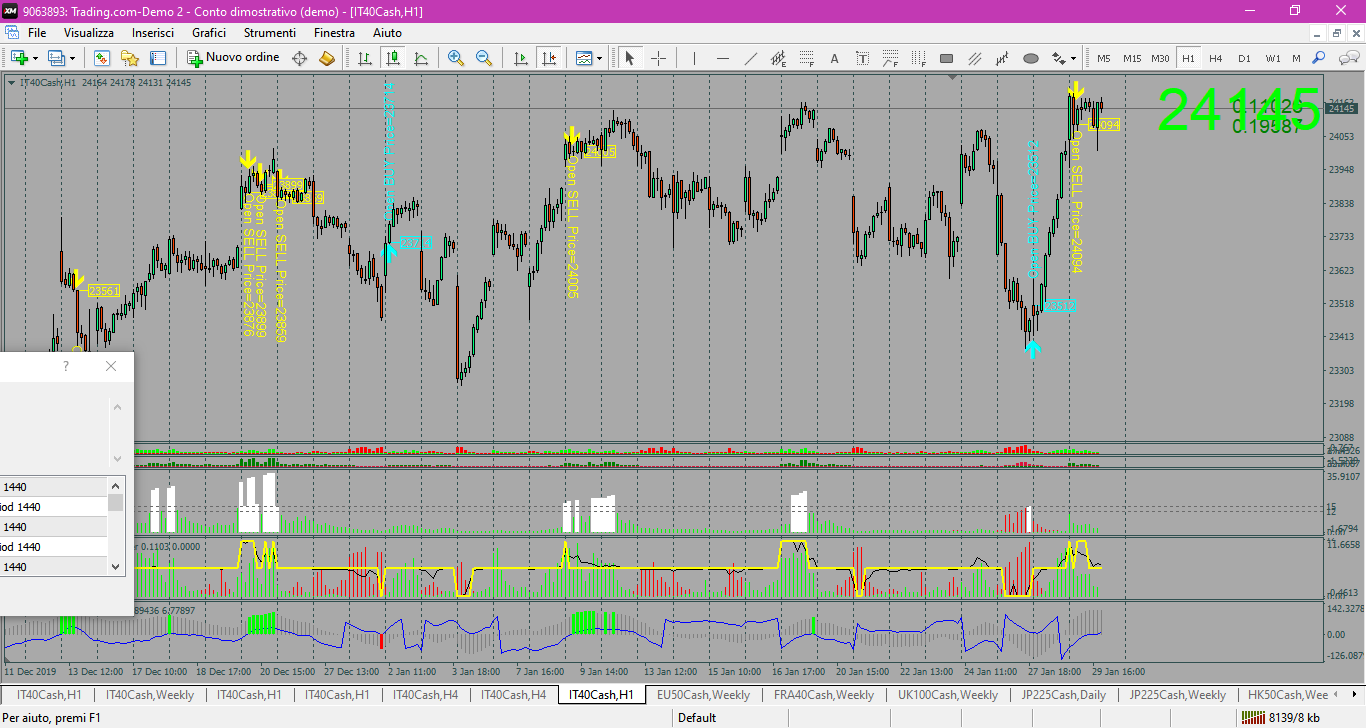1366x728 pixels.
Task: Click the dialog help question mark
Action: click(x=66, y=366)
